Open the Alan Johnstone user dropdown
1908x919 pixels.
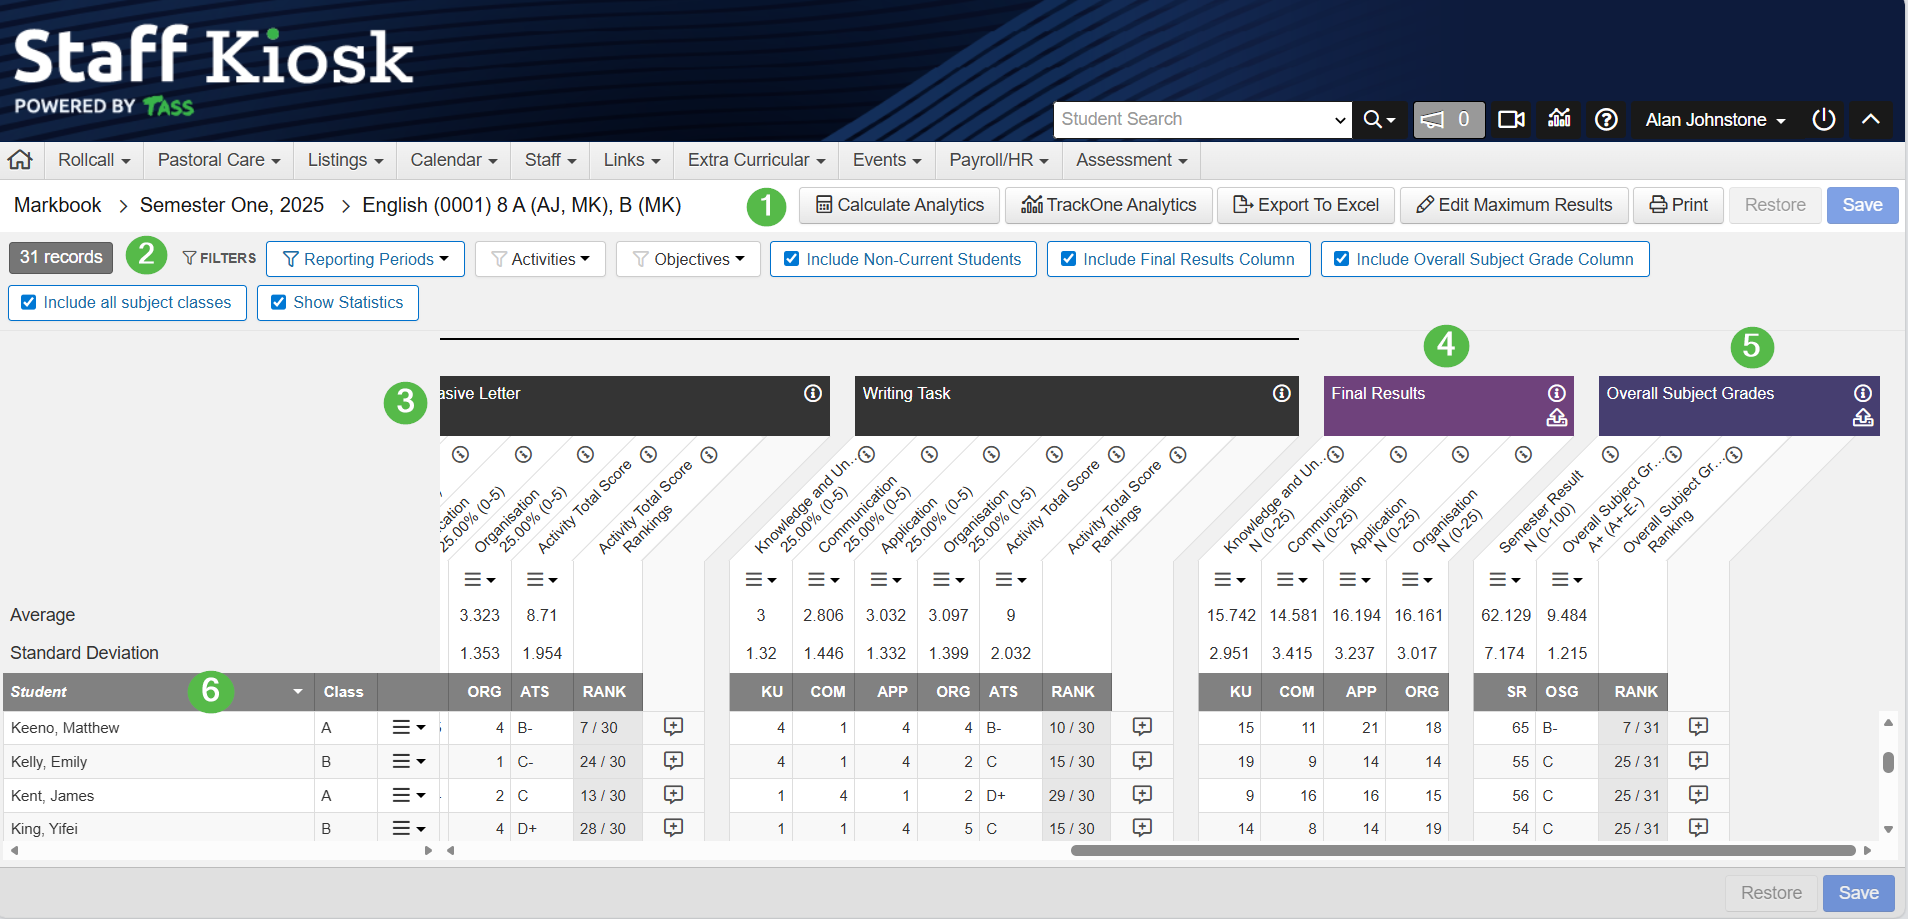click(1715, 120)
